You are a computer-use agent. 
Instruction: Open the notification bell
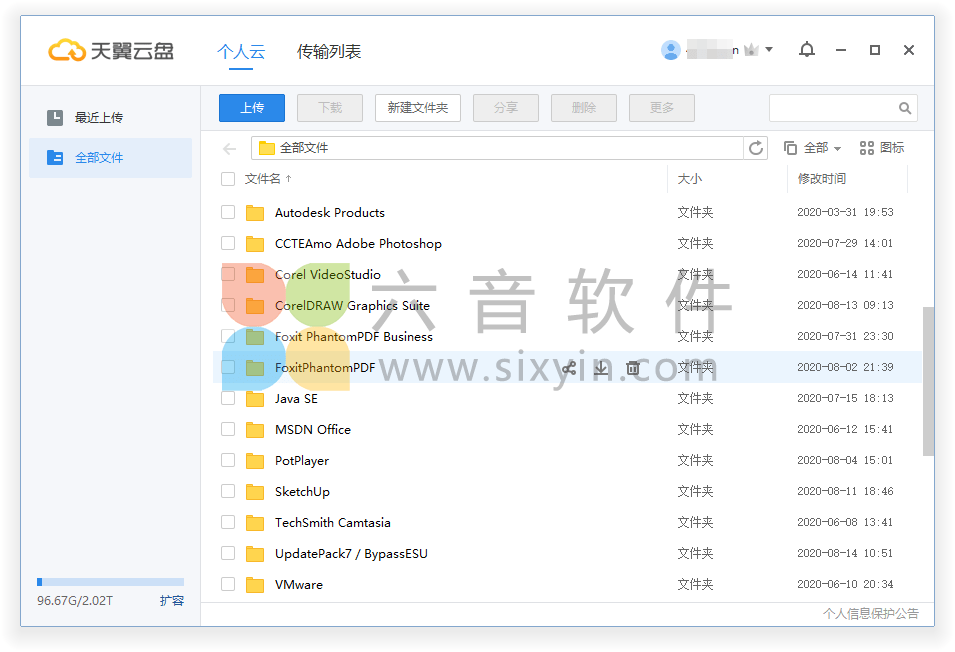click(x=807, y=49)
